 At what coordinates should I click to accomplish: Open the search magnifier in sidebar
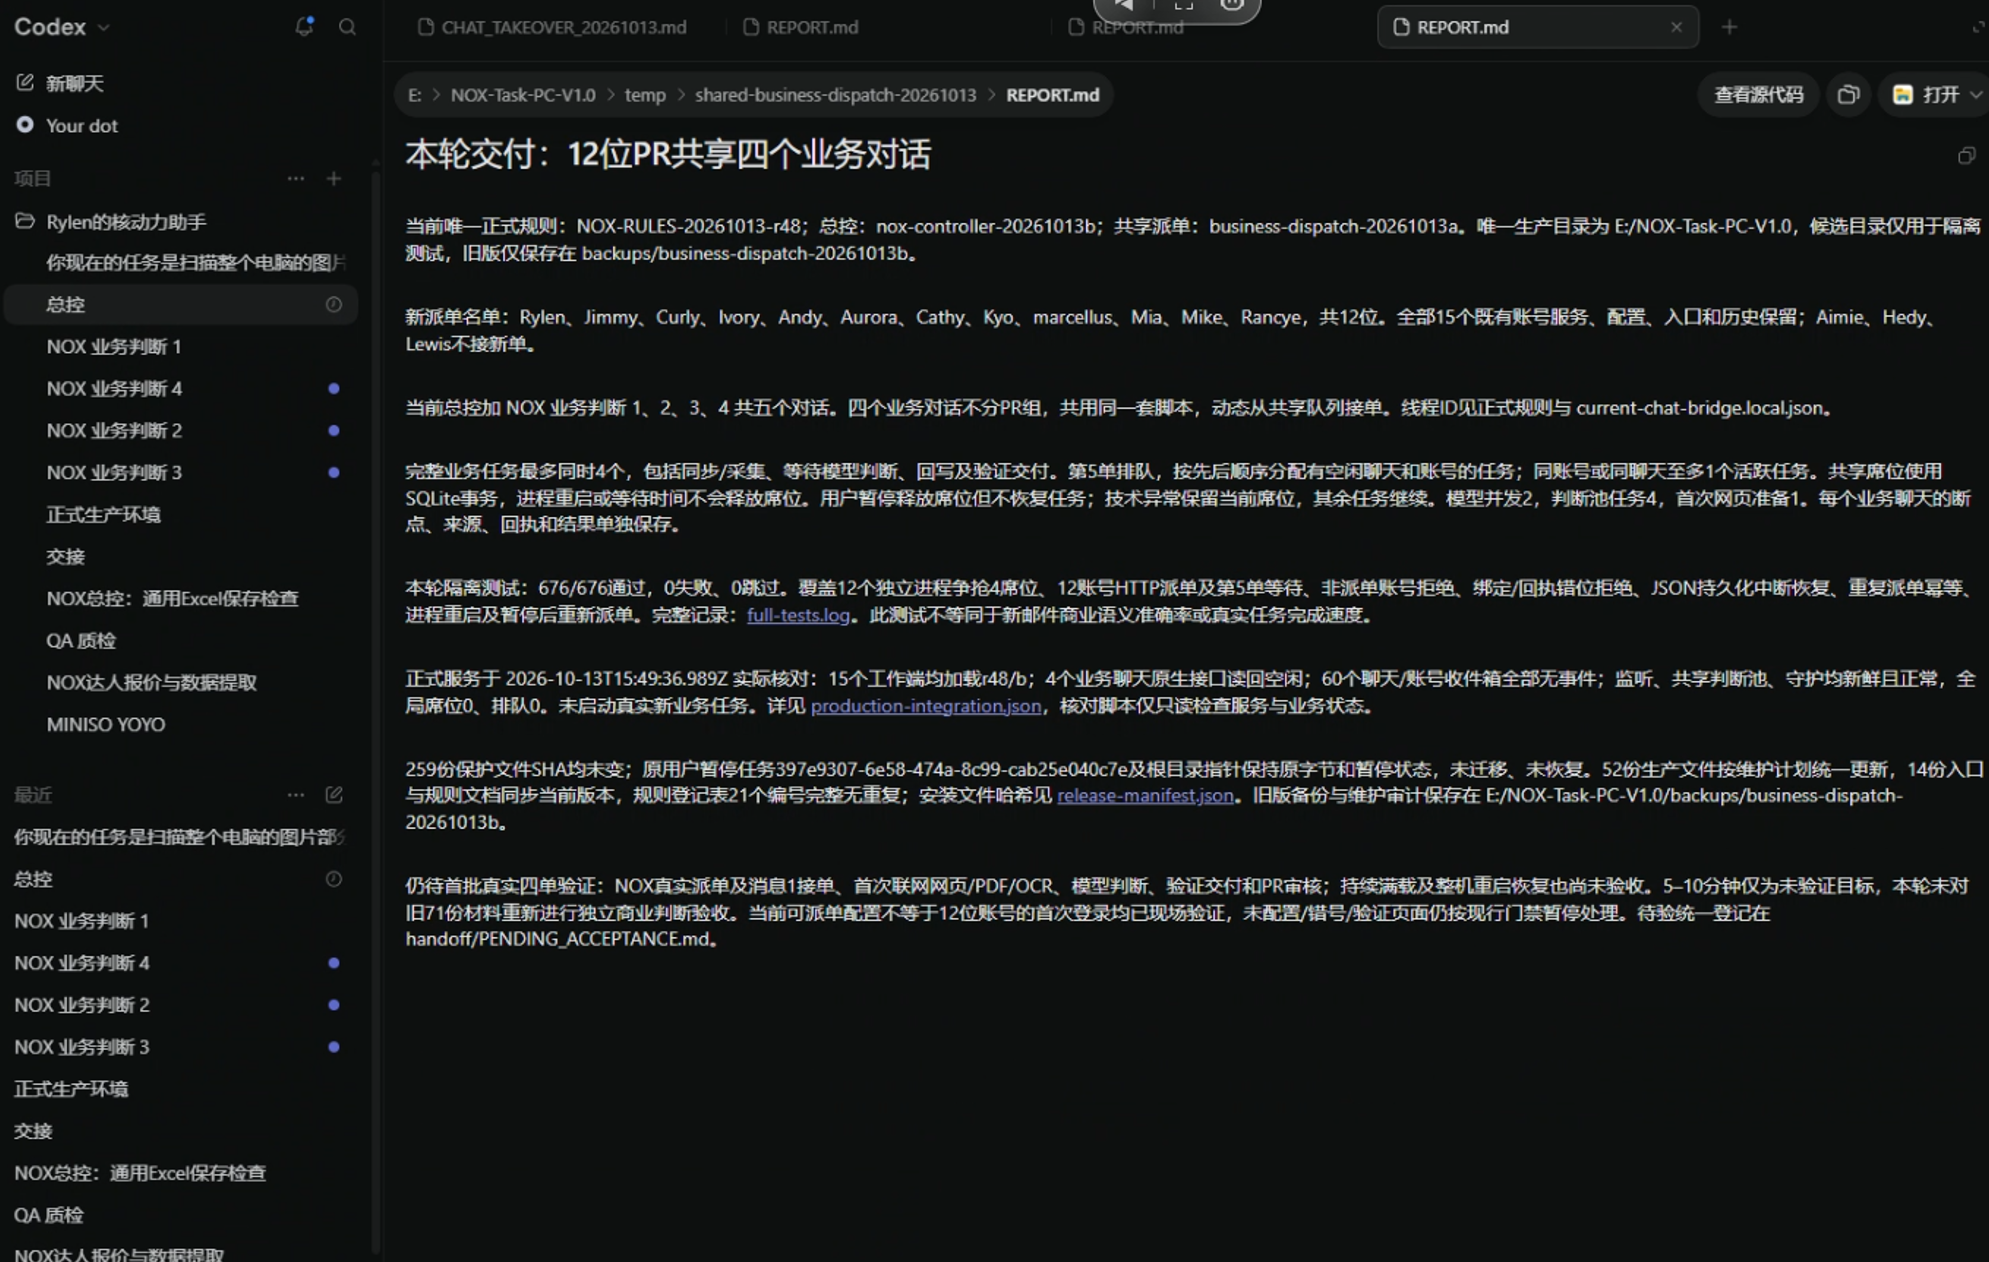347,27
